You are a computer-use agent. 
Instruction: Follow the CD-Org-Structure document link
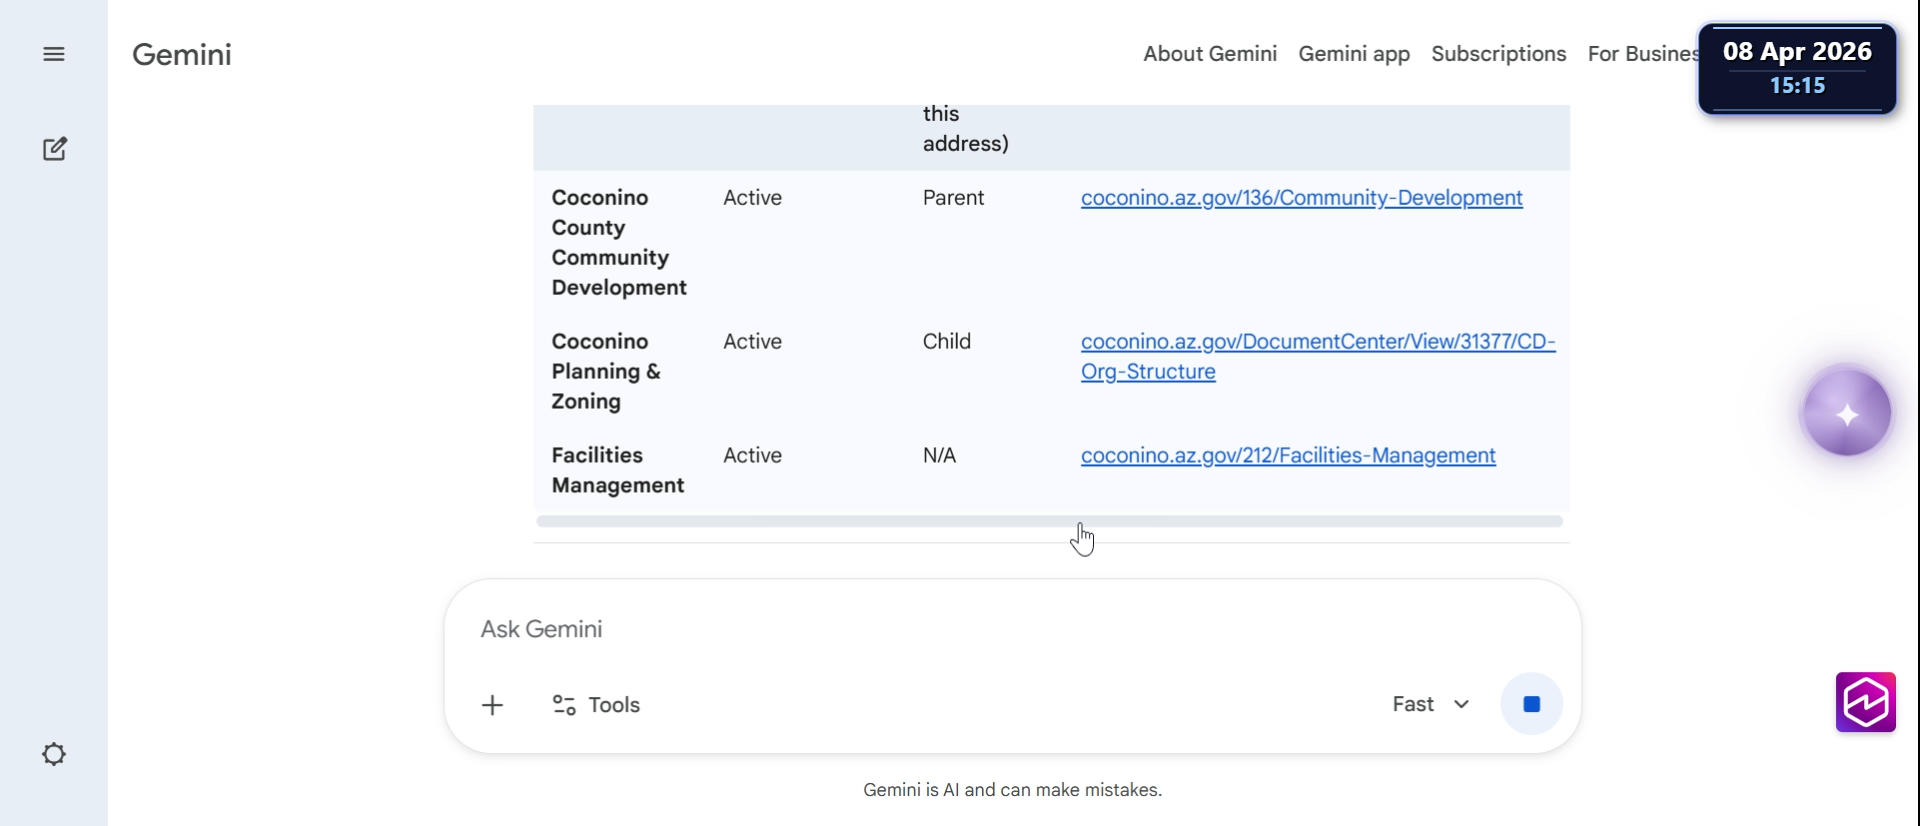(x=1317, y=343)
